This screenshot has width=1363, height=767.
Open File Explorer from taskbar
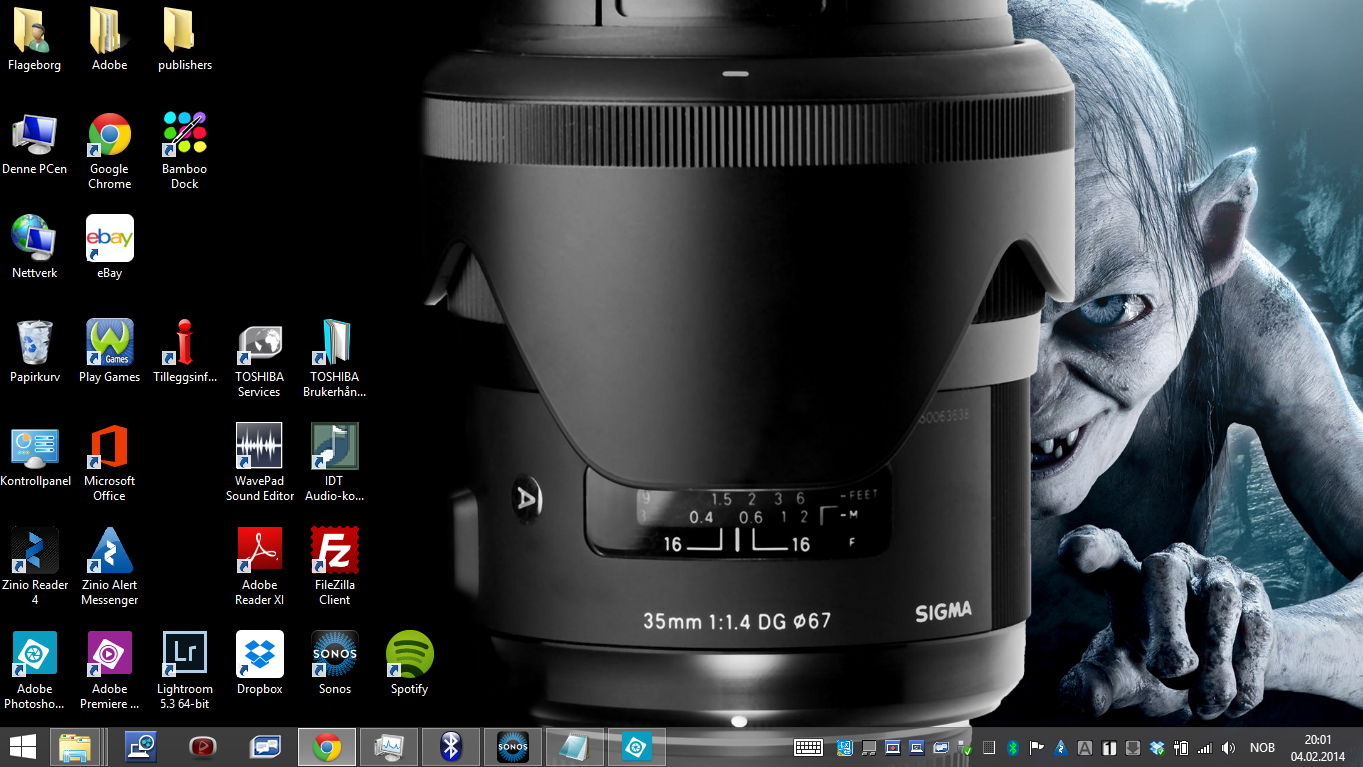pyautogui.click(x=76, y=747)
